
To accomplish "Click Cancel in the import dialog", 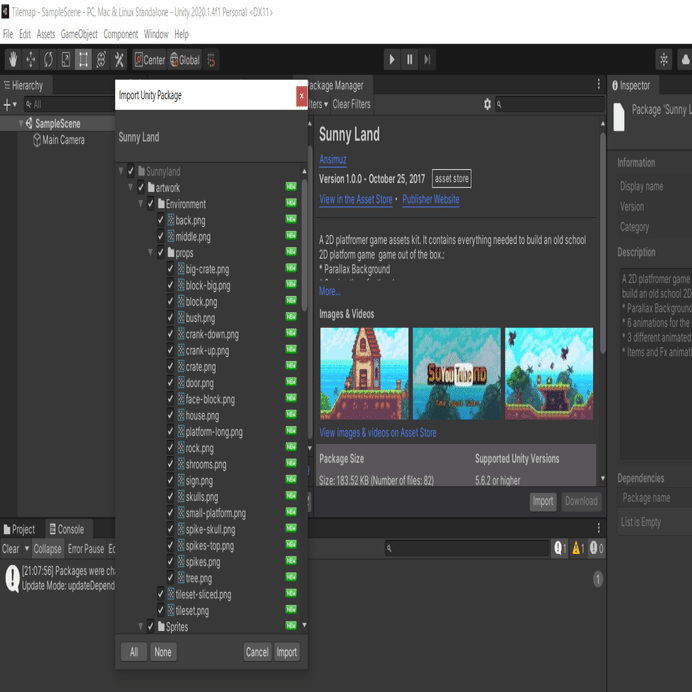I will coord(257,652).
